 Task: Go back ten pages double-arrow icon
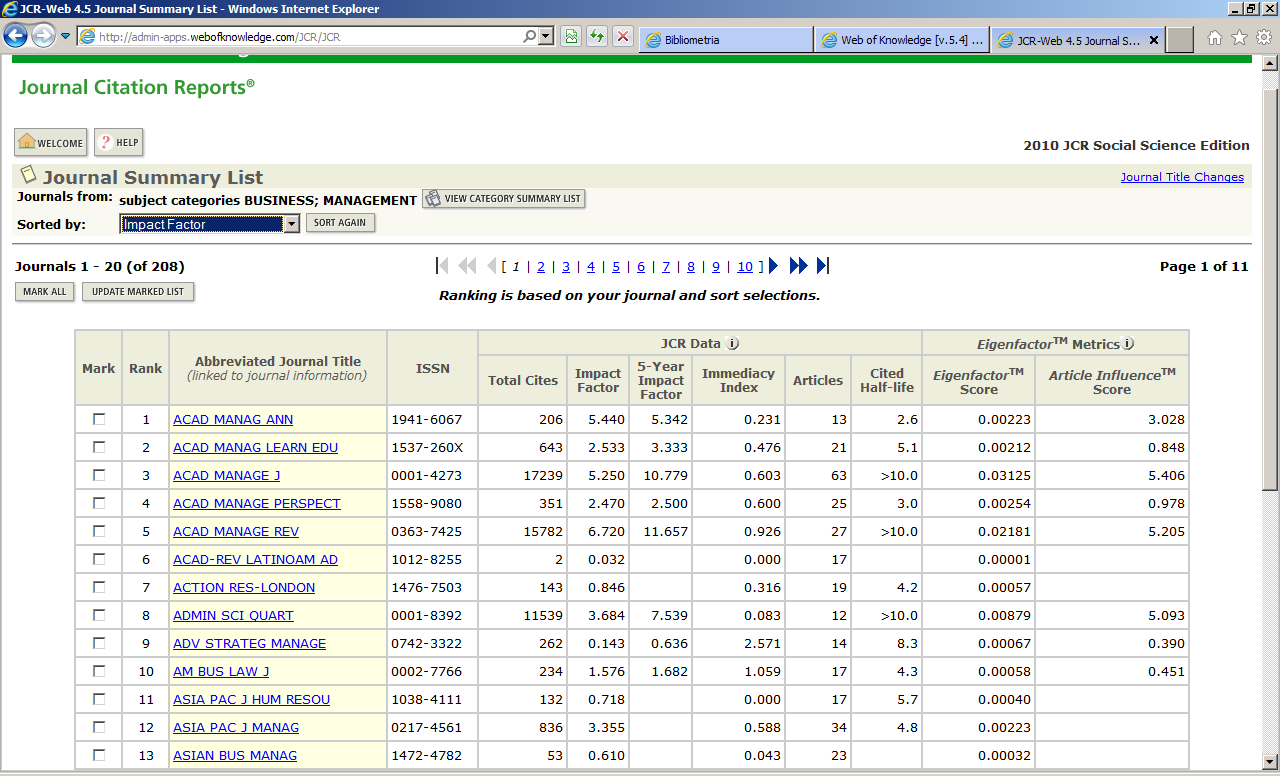click(x=467, y=266)
